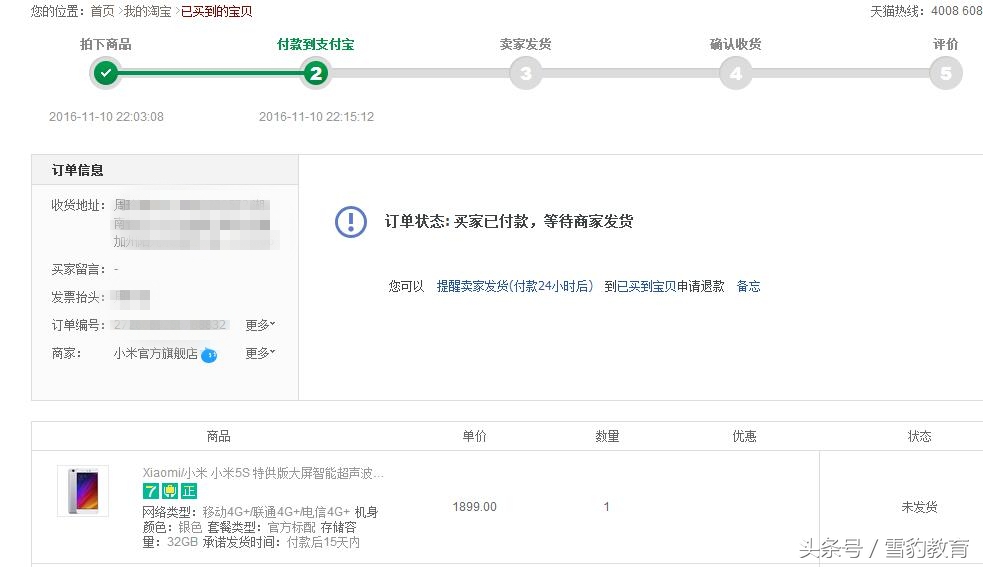The image size is (983, 567).
Task: Click the 商品 column header
Action: (x=219, y=436)
